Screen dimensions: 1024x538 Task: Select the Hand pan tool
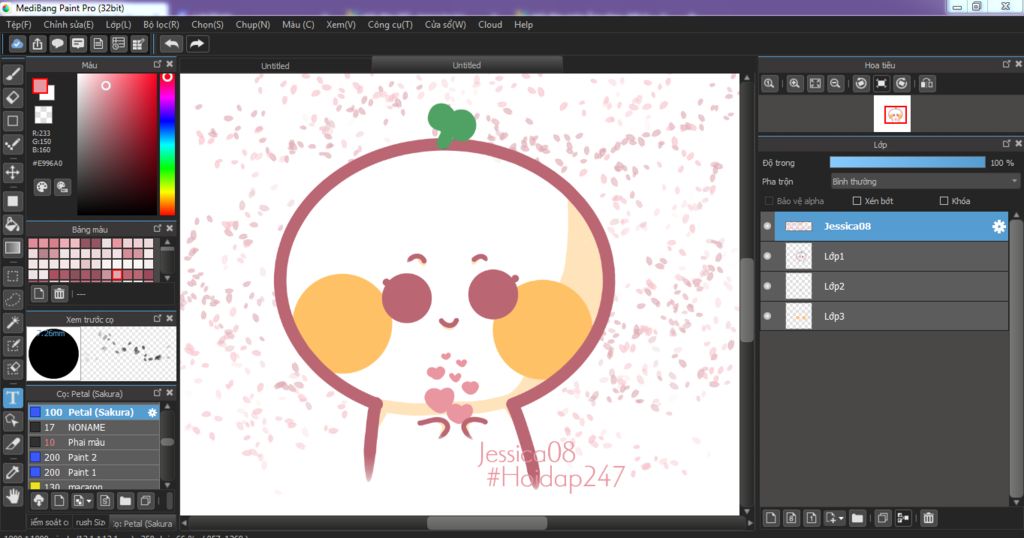12,496
